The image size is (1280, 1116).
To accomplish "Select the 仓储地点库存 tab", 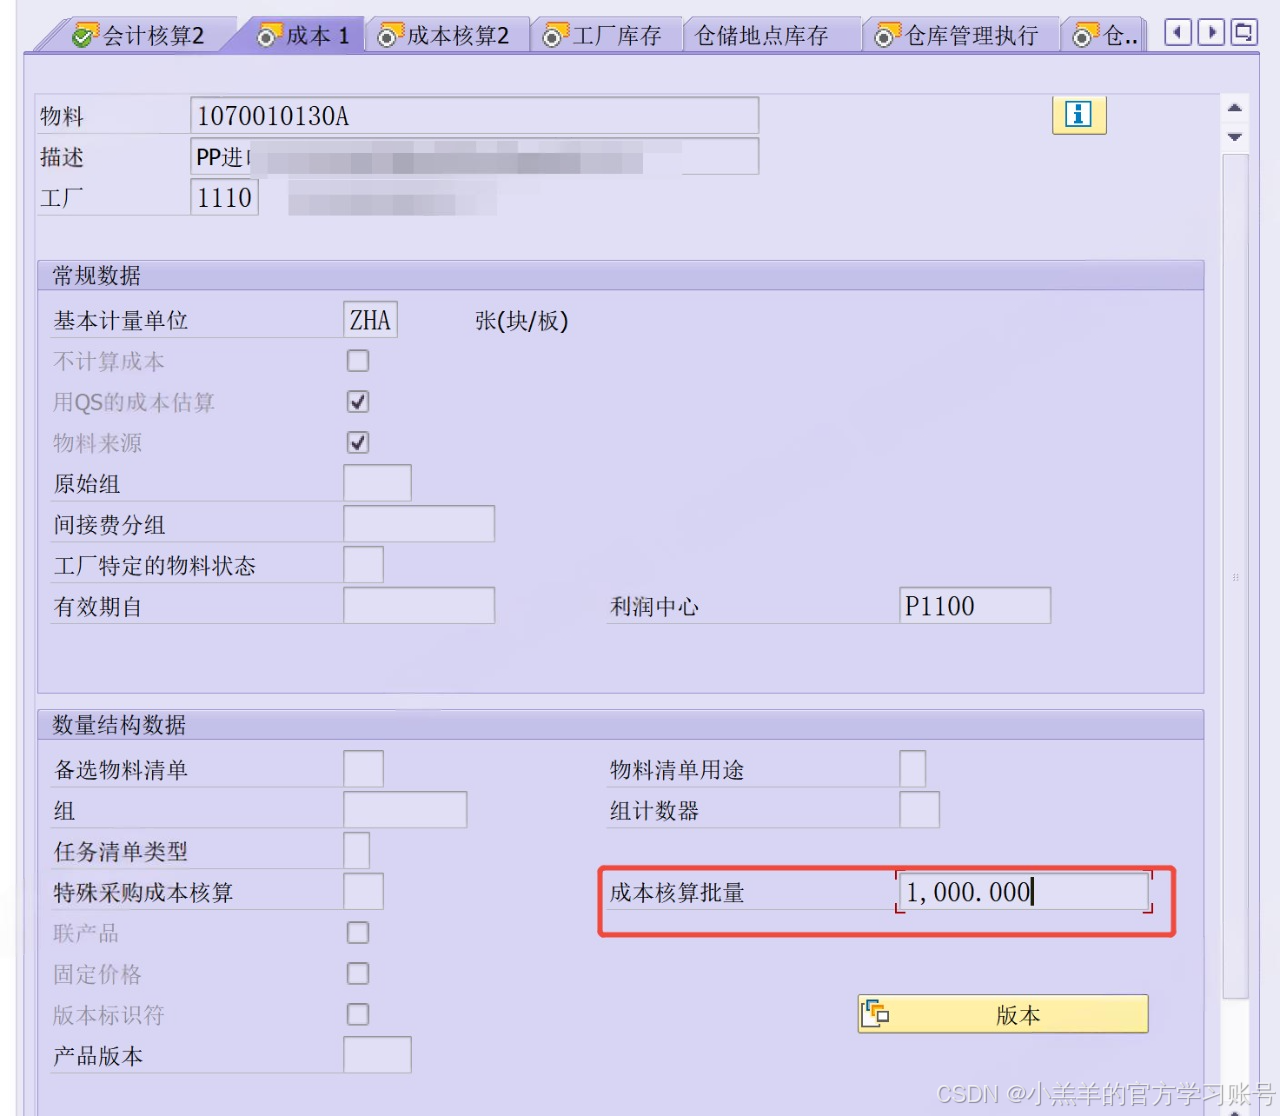I will (x=770, y=34).
